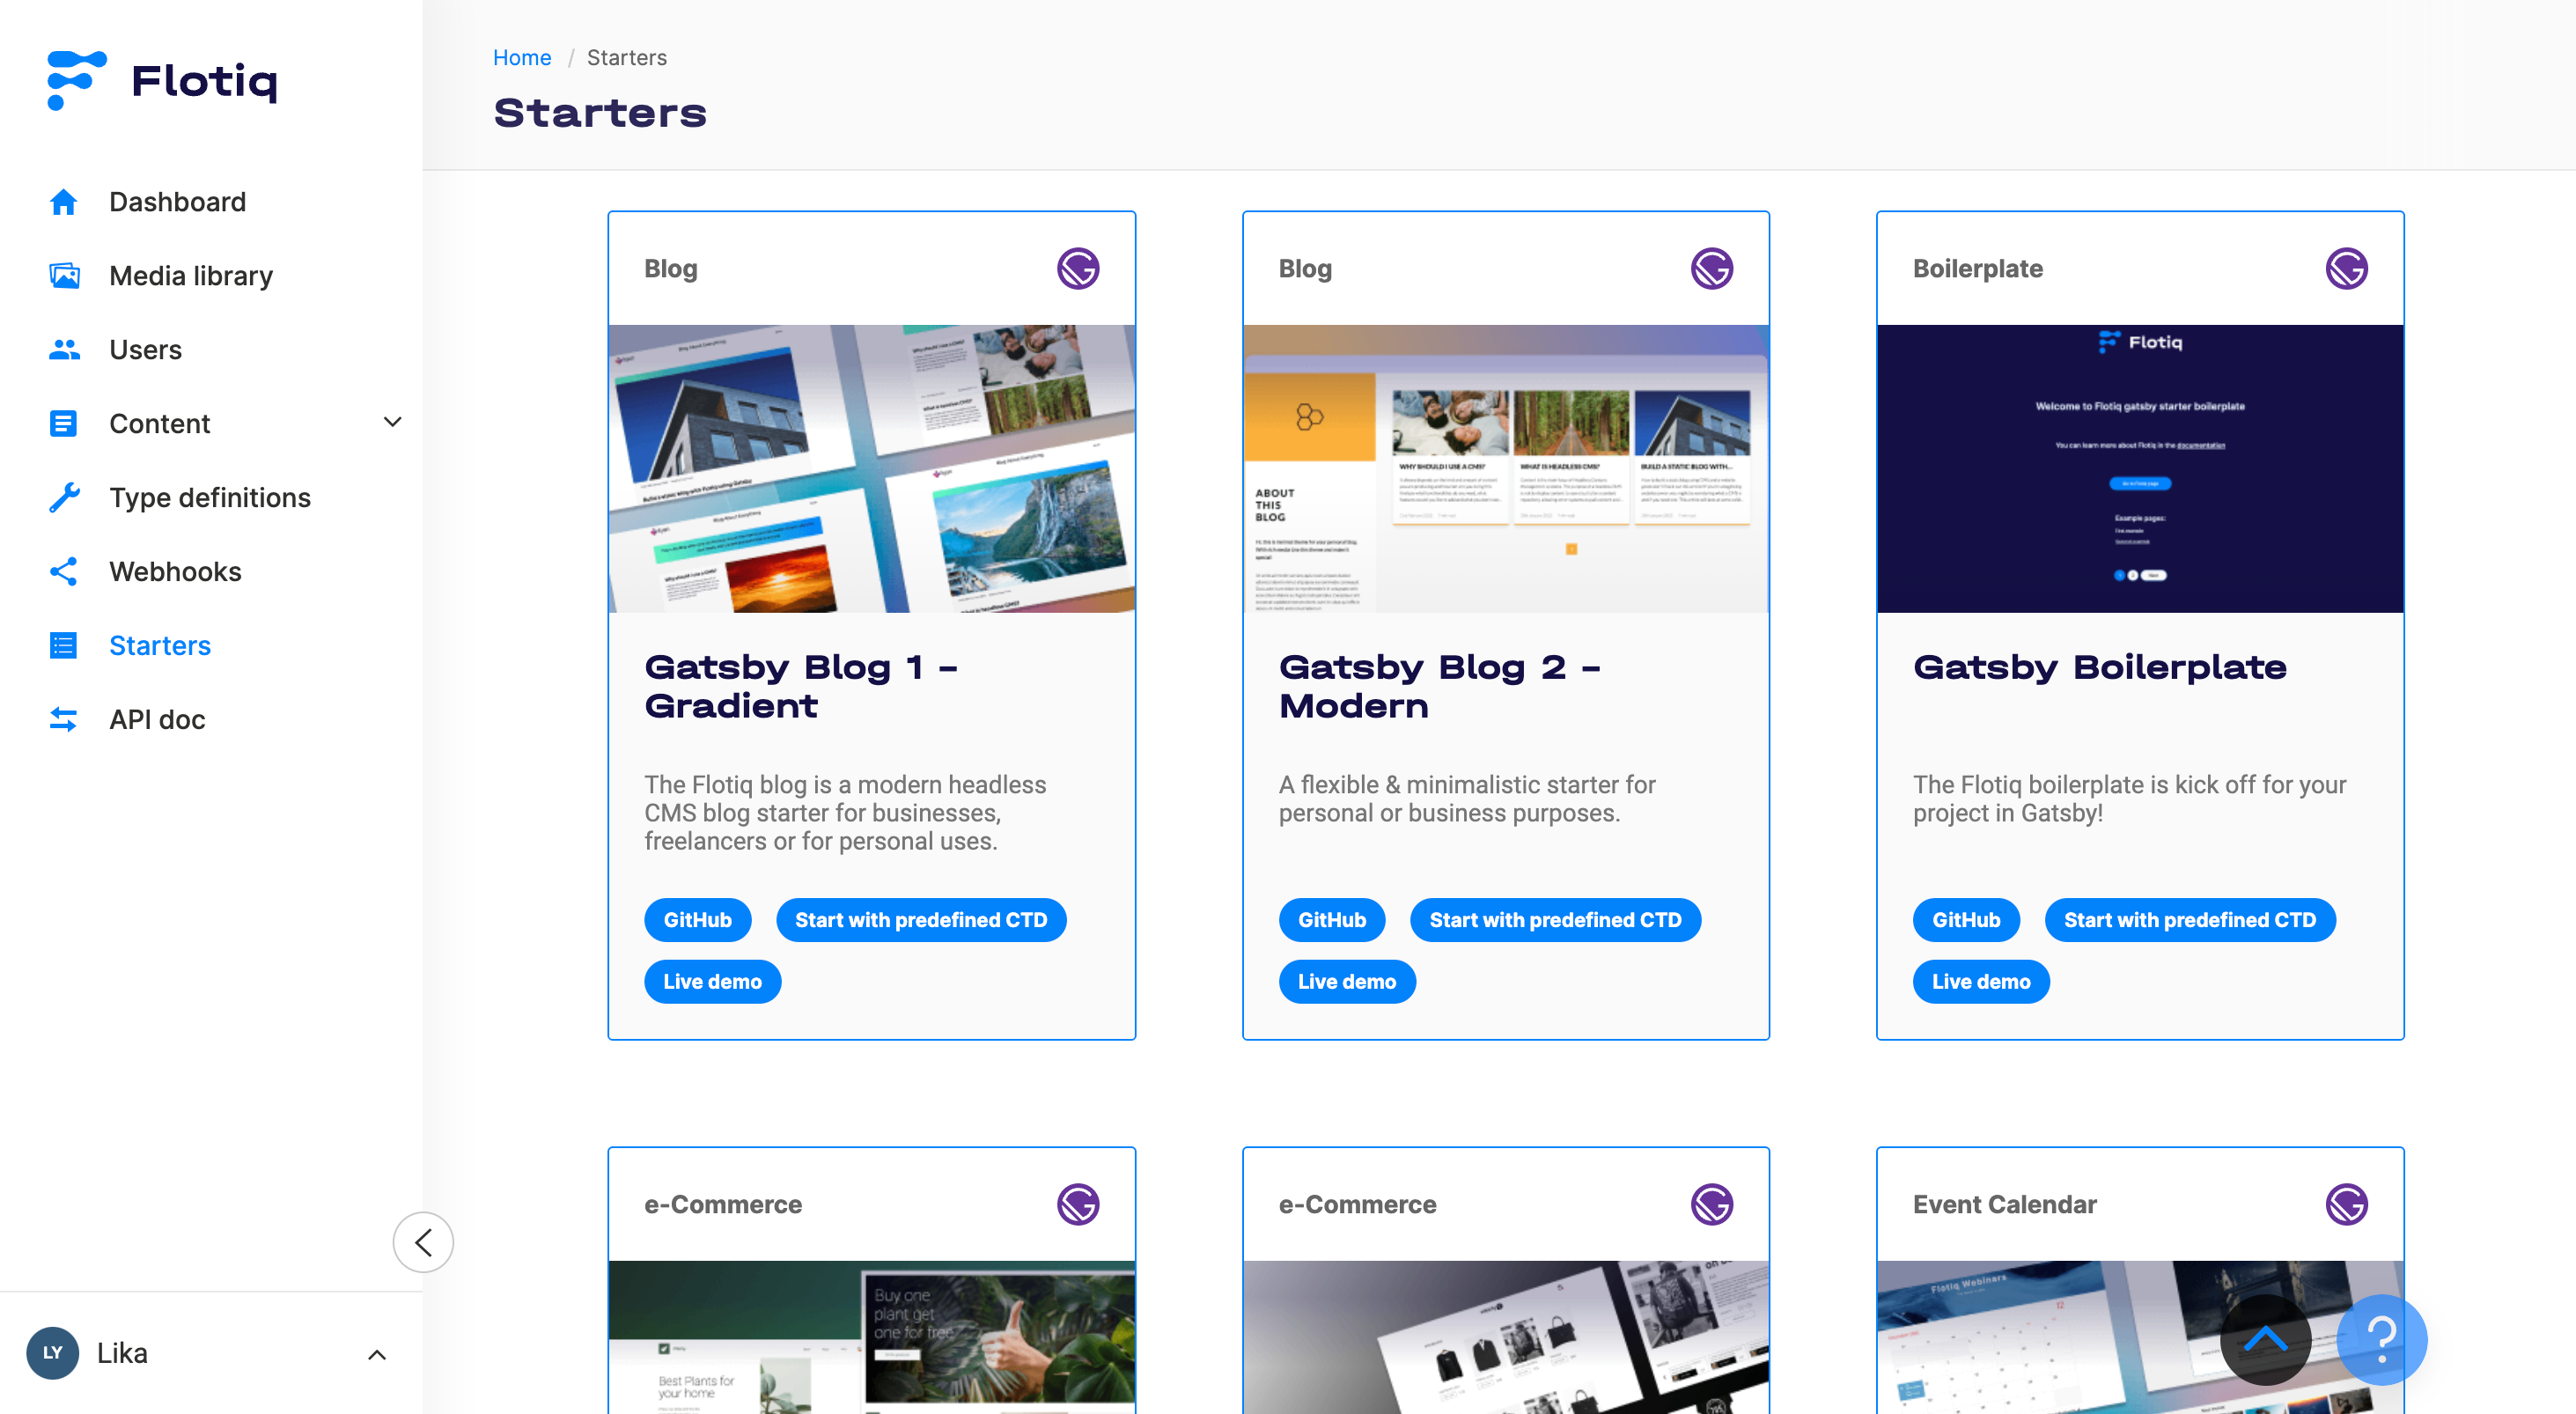Click first e-Commerce plants preview image
2576x1414 pixels.
pyautogui.click(x=872, y=1337)
